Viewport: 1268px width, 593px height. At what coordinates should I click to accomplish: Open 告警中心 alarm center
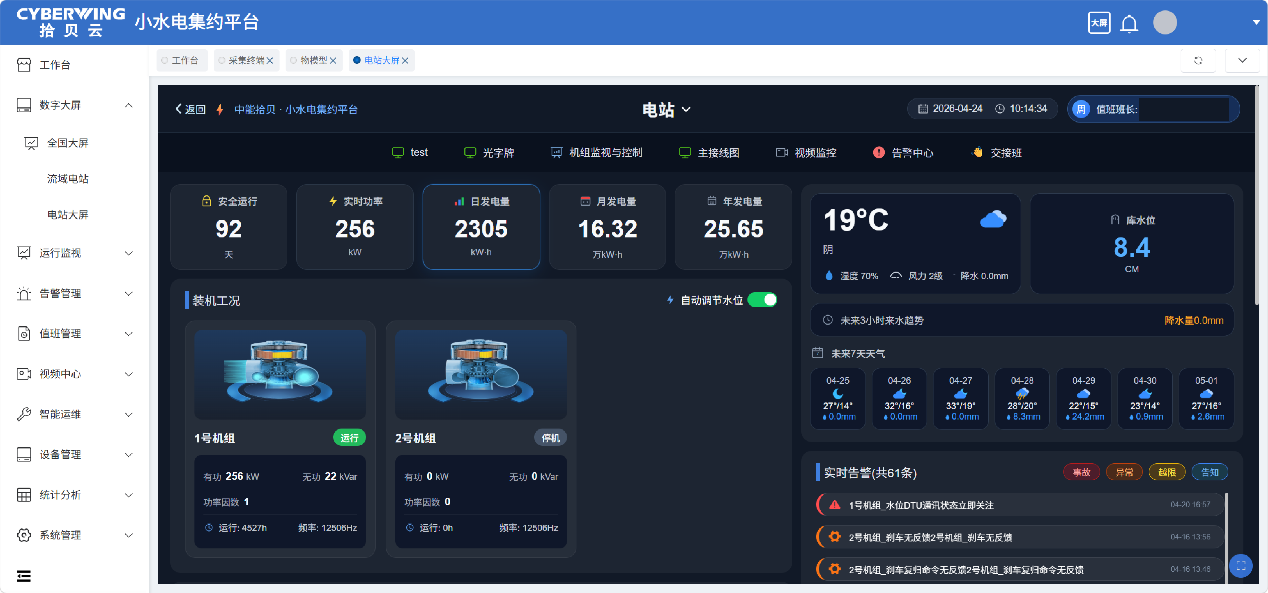pos(903,153)
